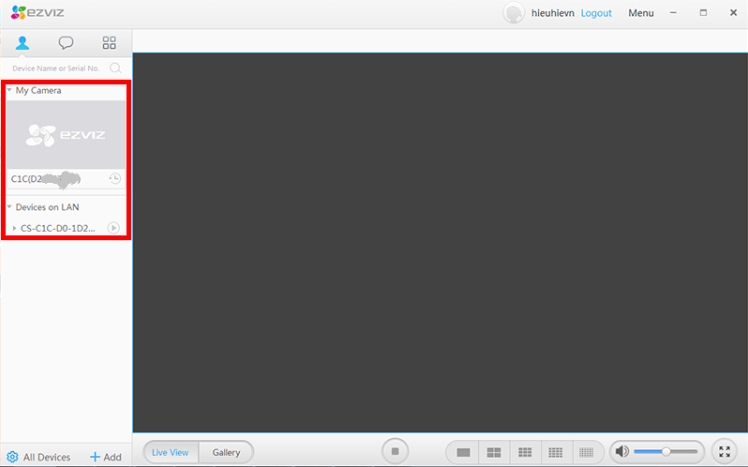Click the search magnifier icon
Screen dimensions: 748x467
pyautogui.click(x=116, y=68)
